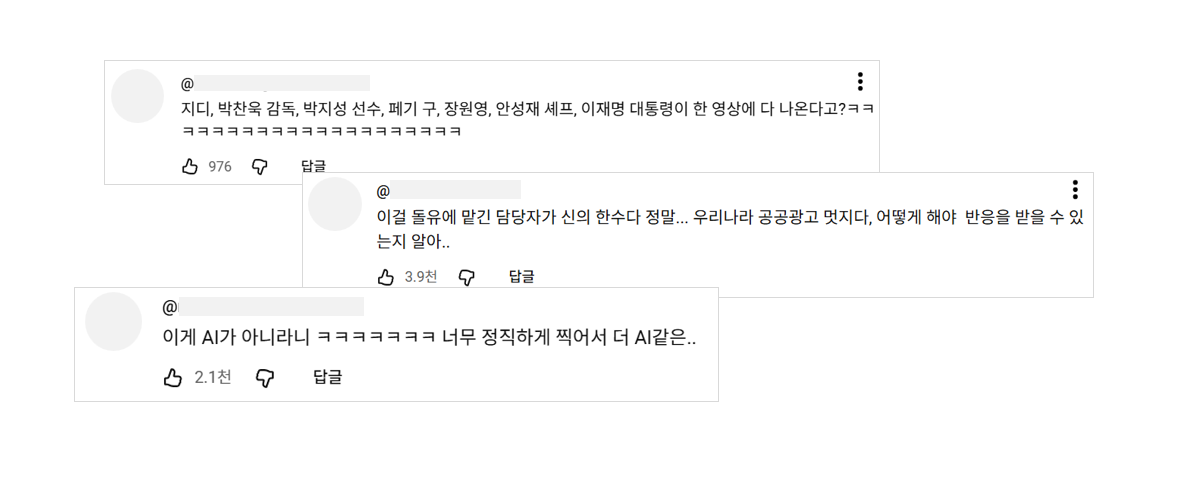1179x479 pixels.
Task: Like the comment with 976 likes
Action: (190, 167)
